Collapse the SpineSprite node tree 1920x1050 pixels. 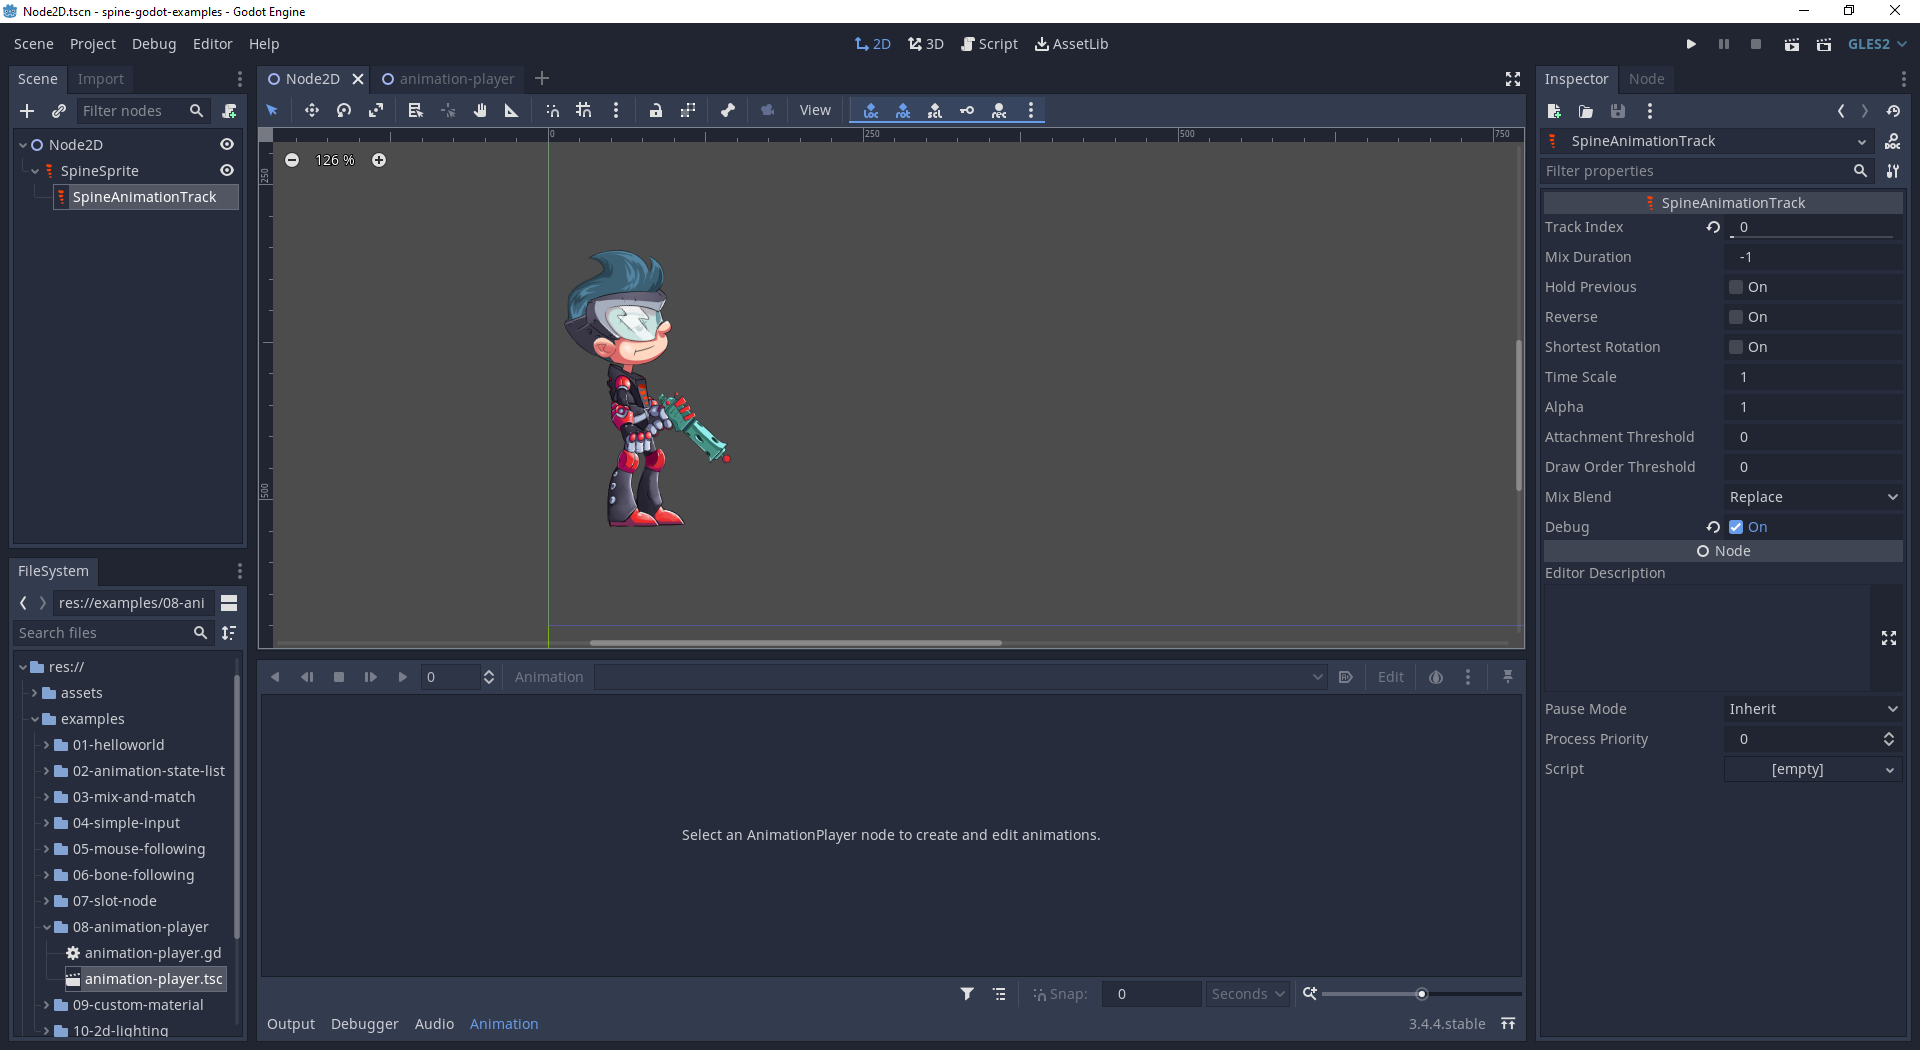[35, 171]
